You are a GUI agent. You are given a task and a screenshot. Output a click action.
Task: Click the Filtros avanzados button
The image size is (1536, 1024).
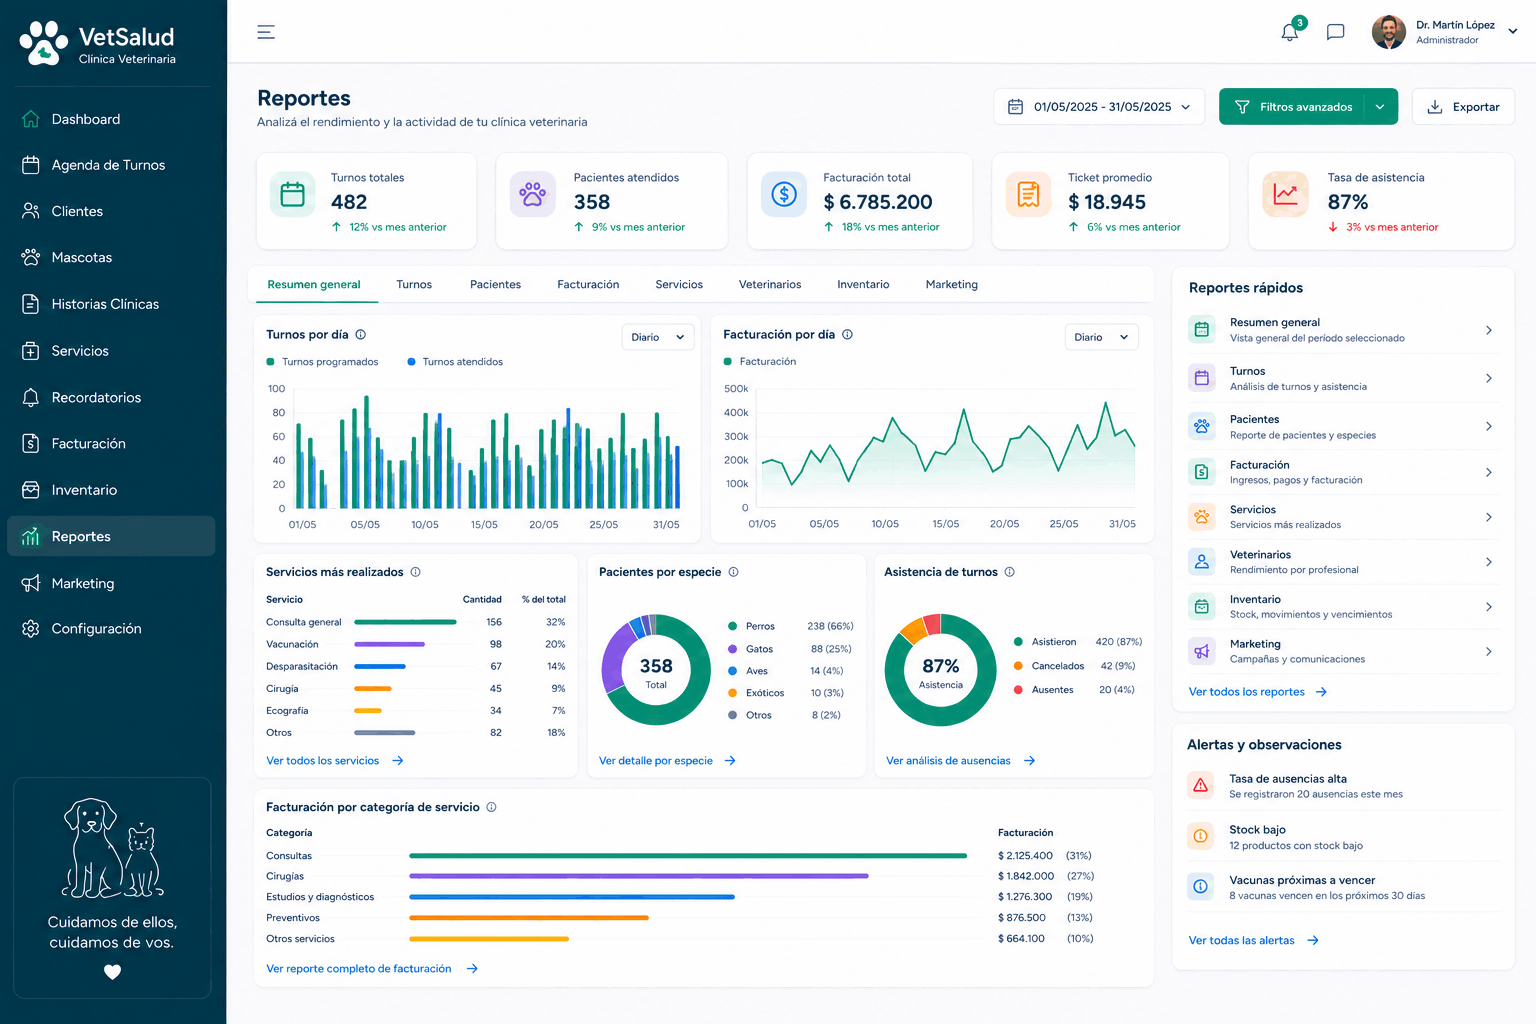click(1292, 107)
